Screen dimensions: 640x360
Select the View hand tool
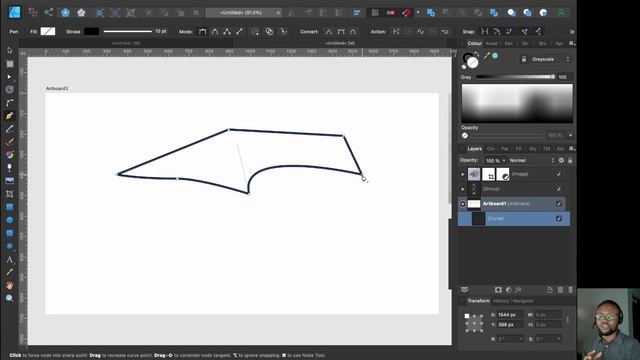(10, 285)
